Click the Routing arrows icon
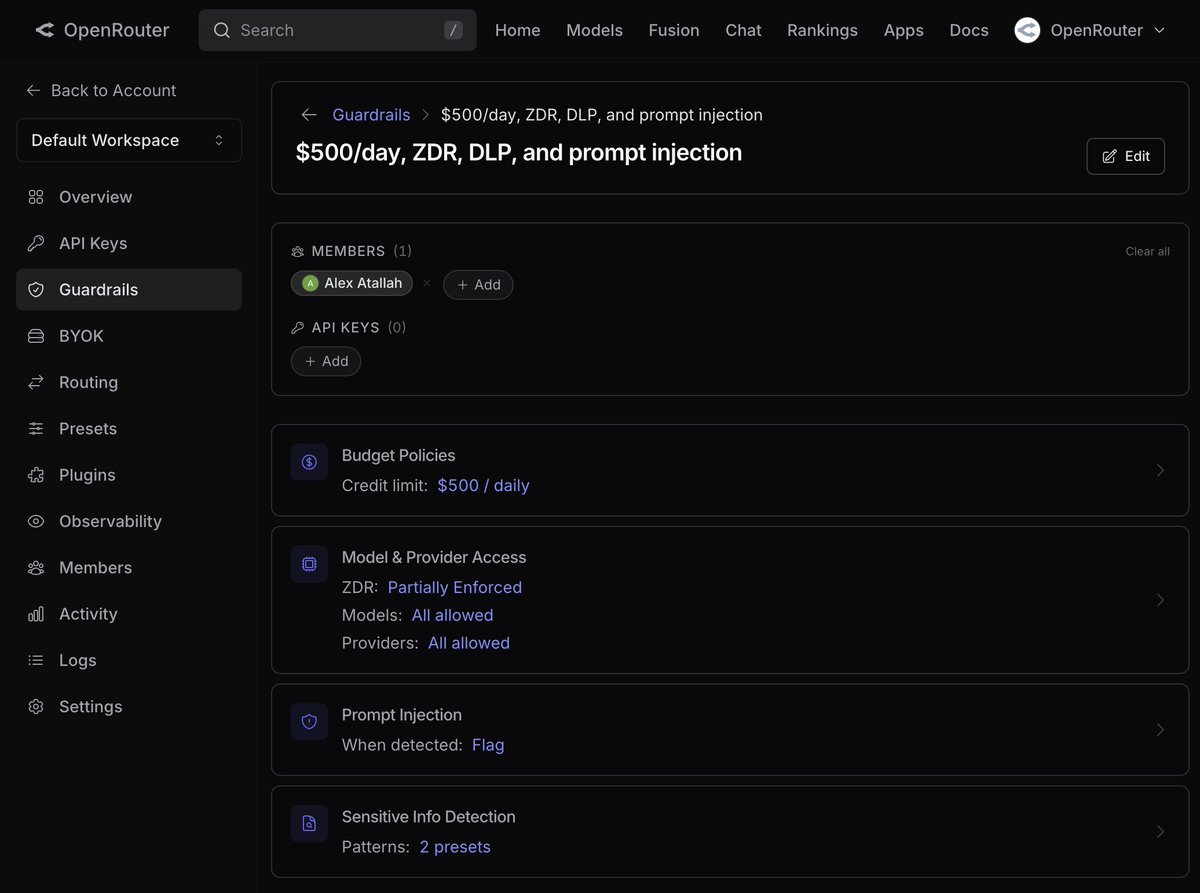This screenshot has width=1200, height=893. (36, 382)
